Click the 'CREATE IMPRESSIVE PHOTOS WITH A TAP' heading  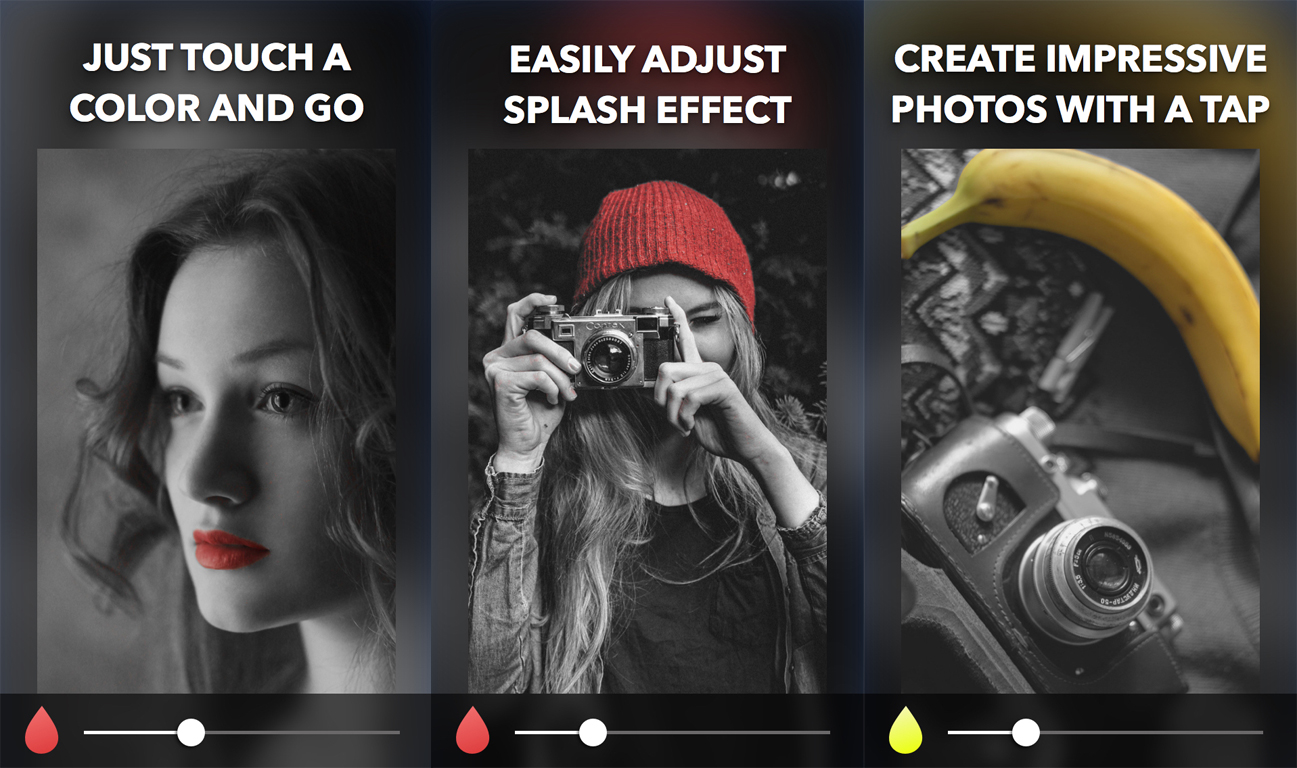[1080, 84]
